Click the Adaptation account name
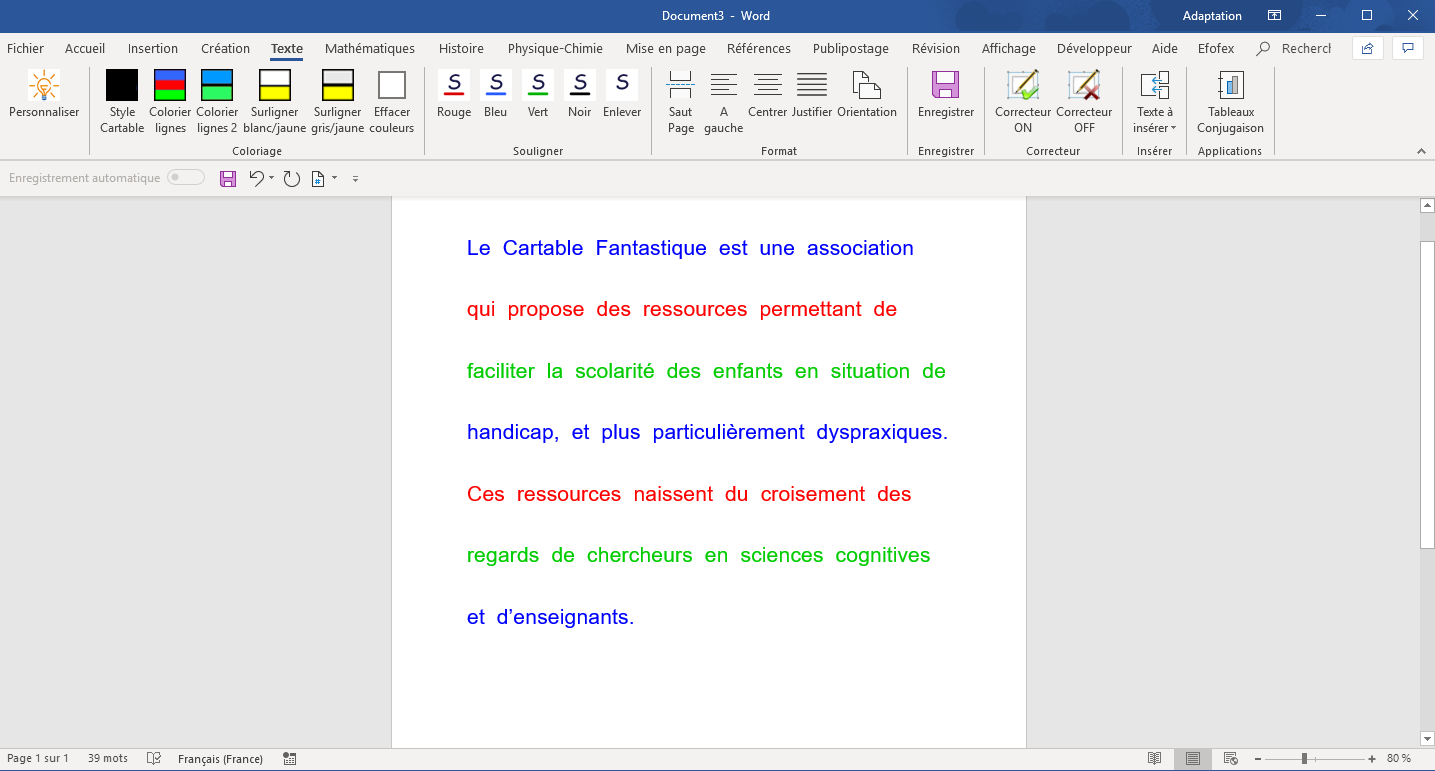The width and height of the screenshot is (1435, 771). coord(1212,15)
